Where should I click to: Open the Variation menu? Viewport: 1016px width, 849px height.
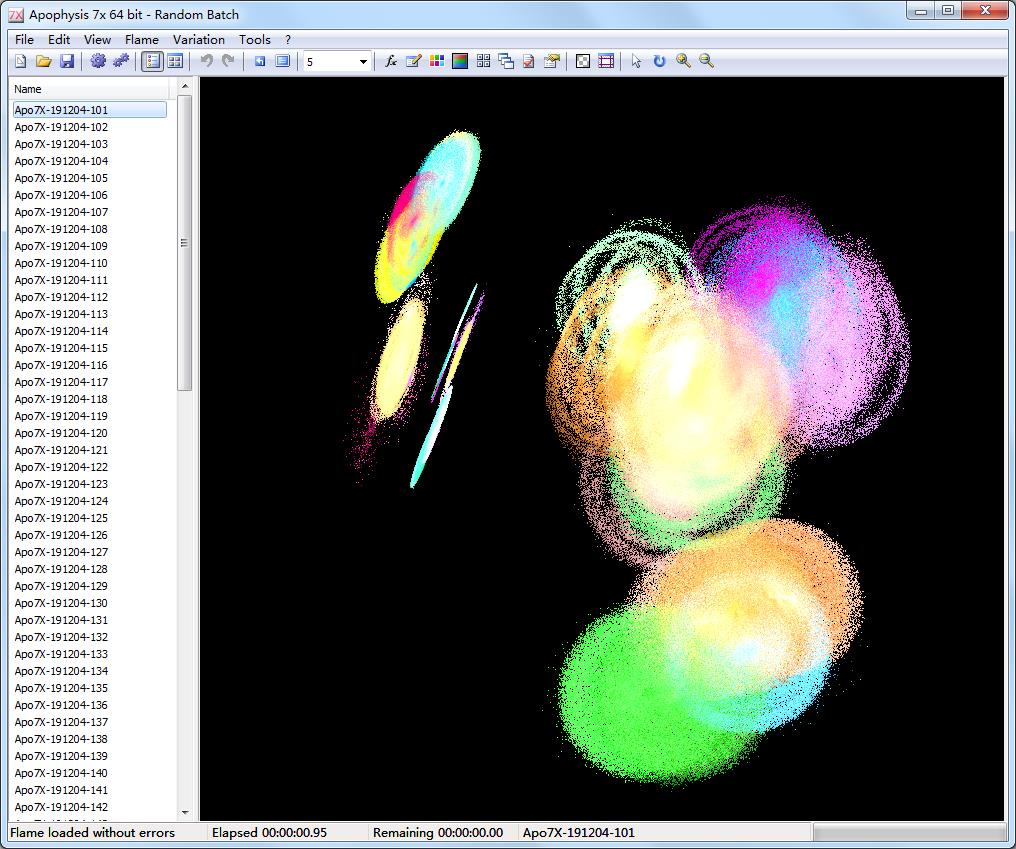198,39
